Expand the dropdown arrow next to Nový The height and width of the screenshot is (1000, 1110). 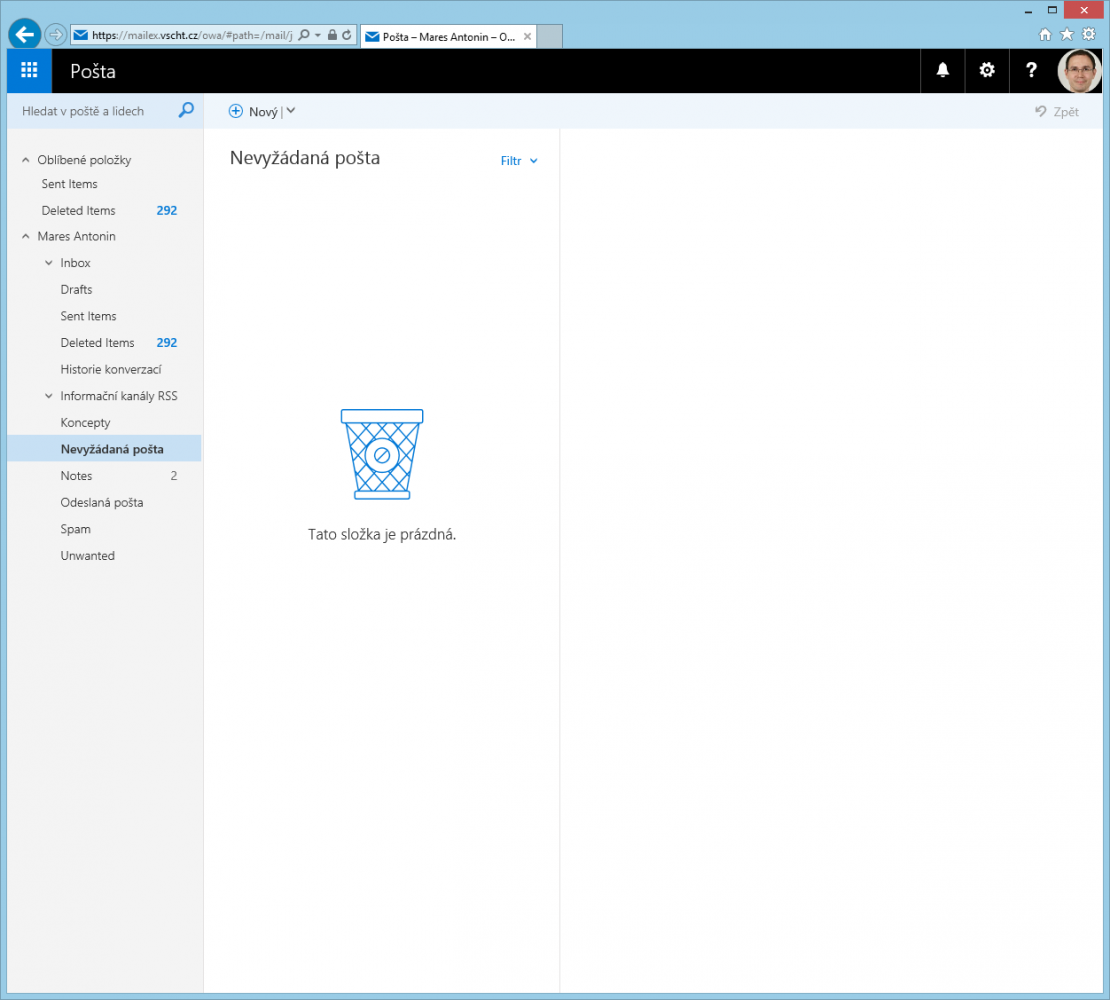pyautogui.click(x=290, y=111)
